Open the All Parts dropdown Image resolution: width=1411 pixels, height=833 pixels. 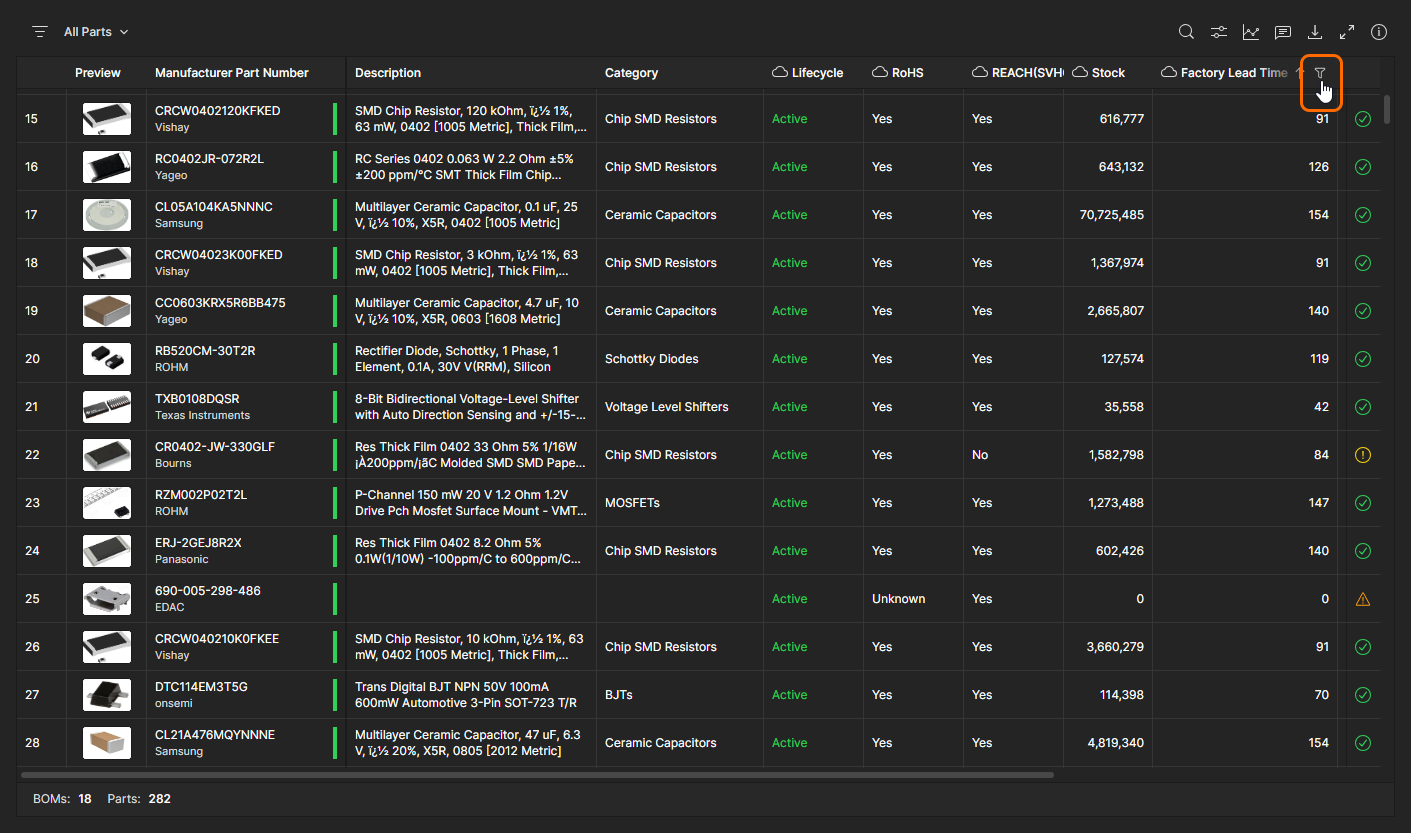point(96,32)
